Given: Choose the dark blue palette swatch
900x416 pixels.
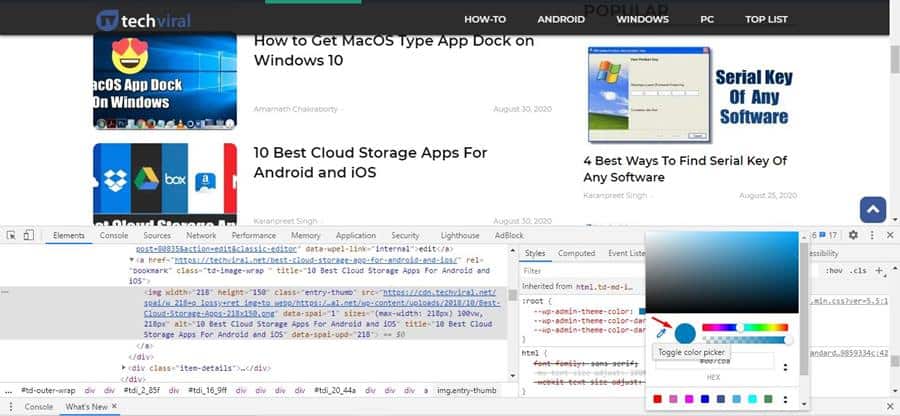Looking at the screenshot, I should [x=704, y=399].
